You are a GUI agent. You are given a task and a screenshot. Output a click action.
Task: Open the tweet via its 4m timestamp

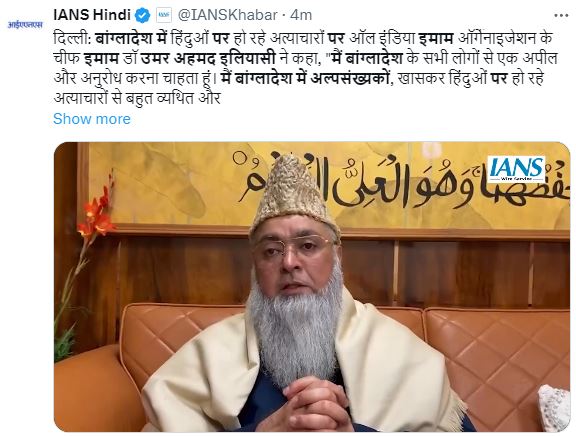[x=301, y=15]
